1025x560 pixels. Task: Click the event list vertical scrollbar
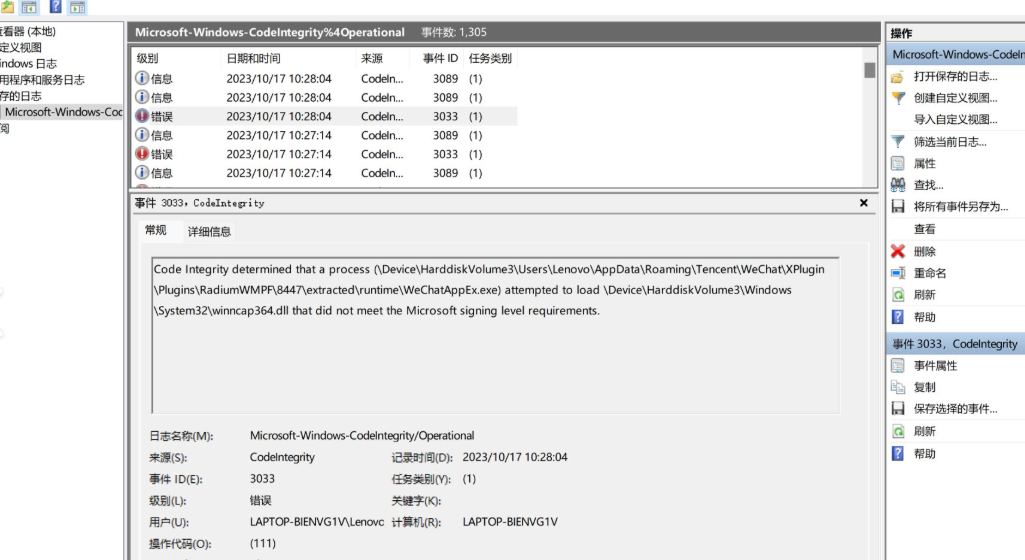pos(869,120)
